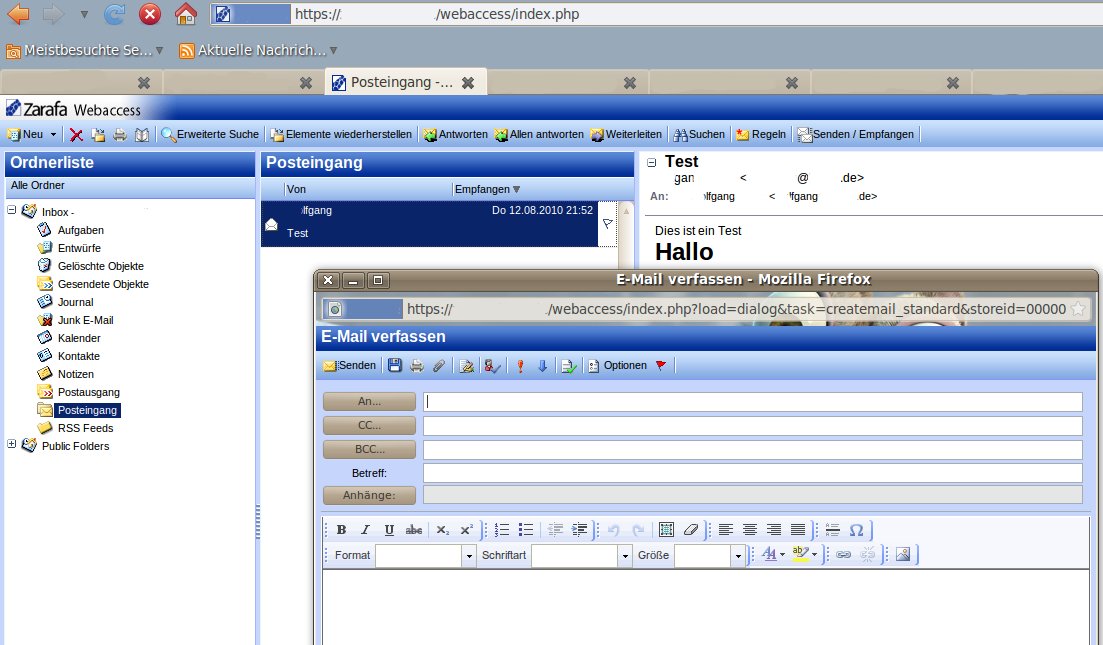Remove formatting with the eraser icon
The width and height of the screenshot is (1103, 645).
[x=691, y=530]
